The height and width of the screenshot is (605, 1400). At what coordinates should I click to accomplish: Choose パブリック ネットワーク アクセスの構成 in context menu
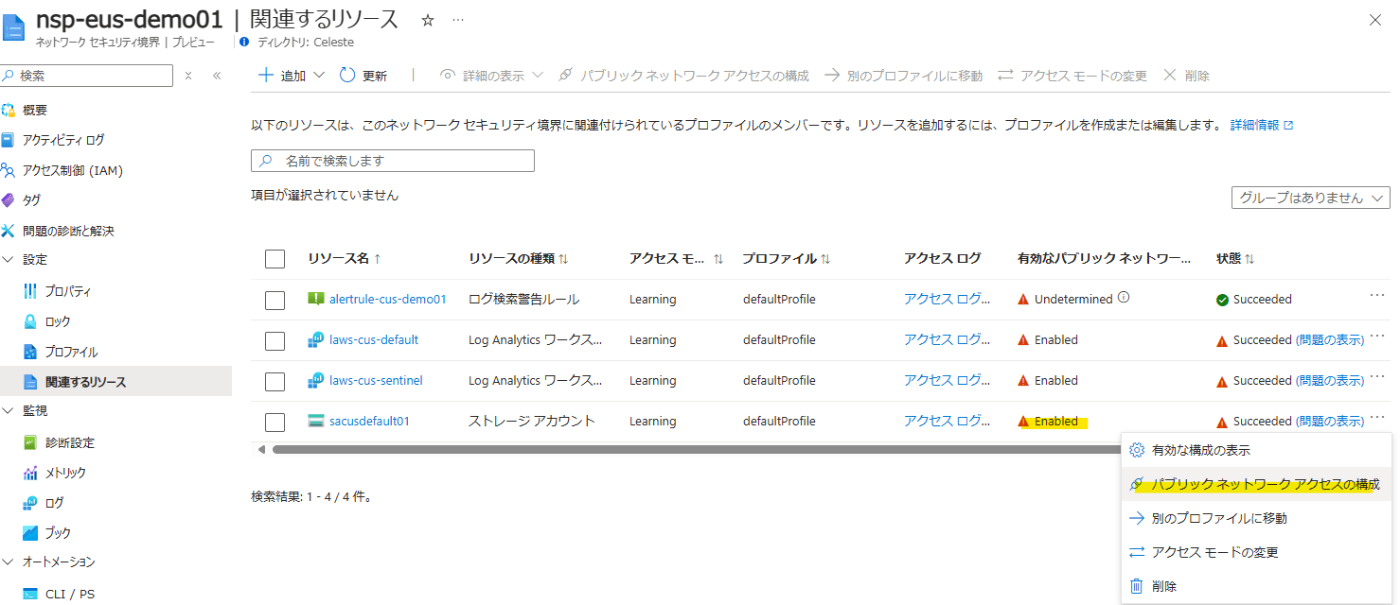[1256, 485]
